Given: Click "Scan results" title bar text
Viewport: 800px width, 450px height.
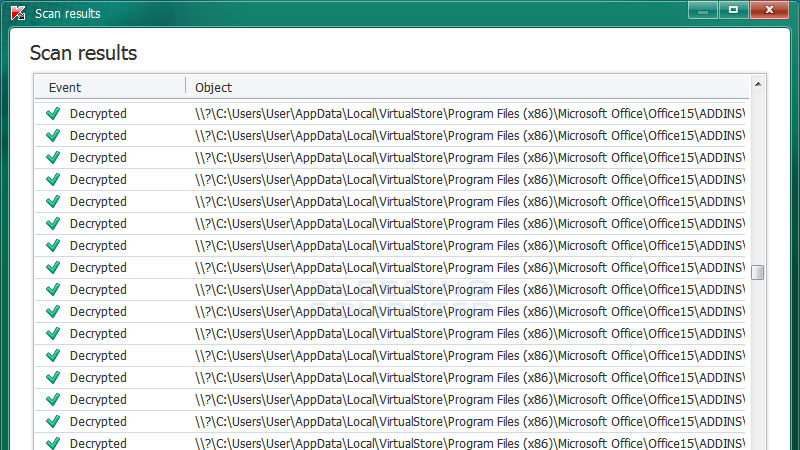Looking at the screenshot, I should click(67, 14).
